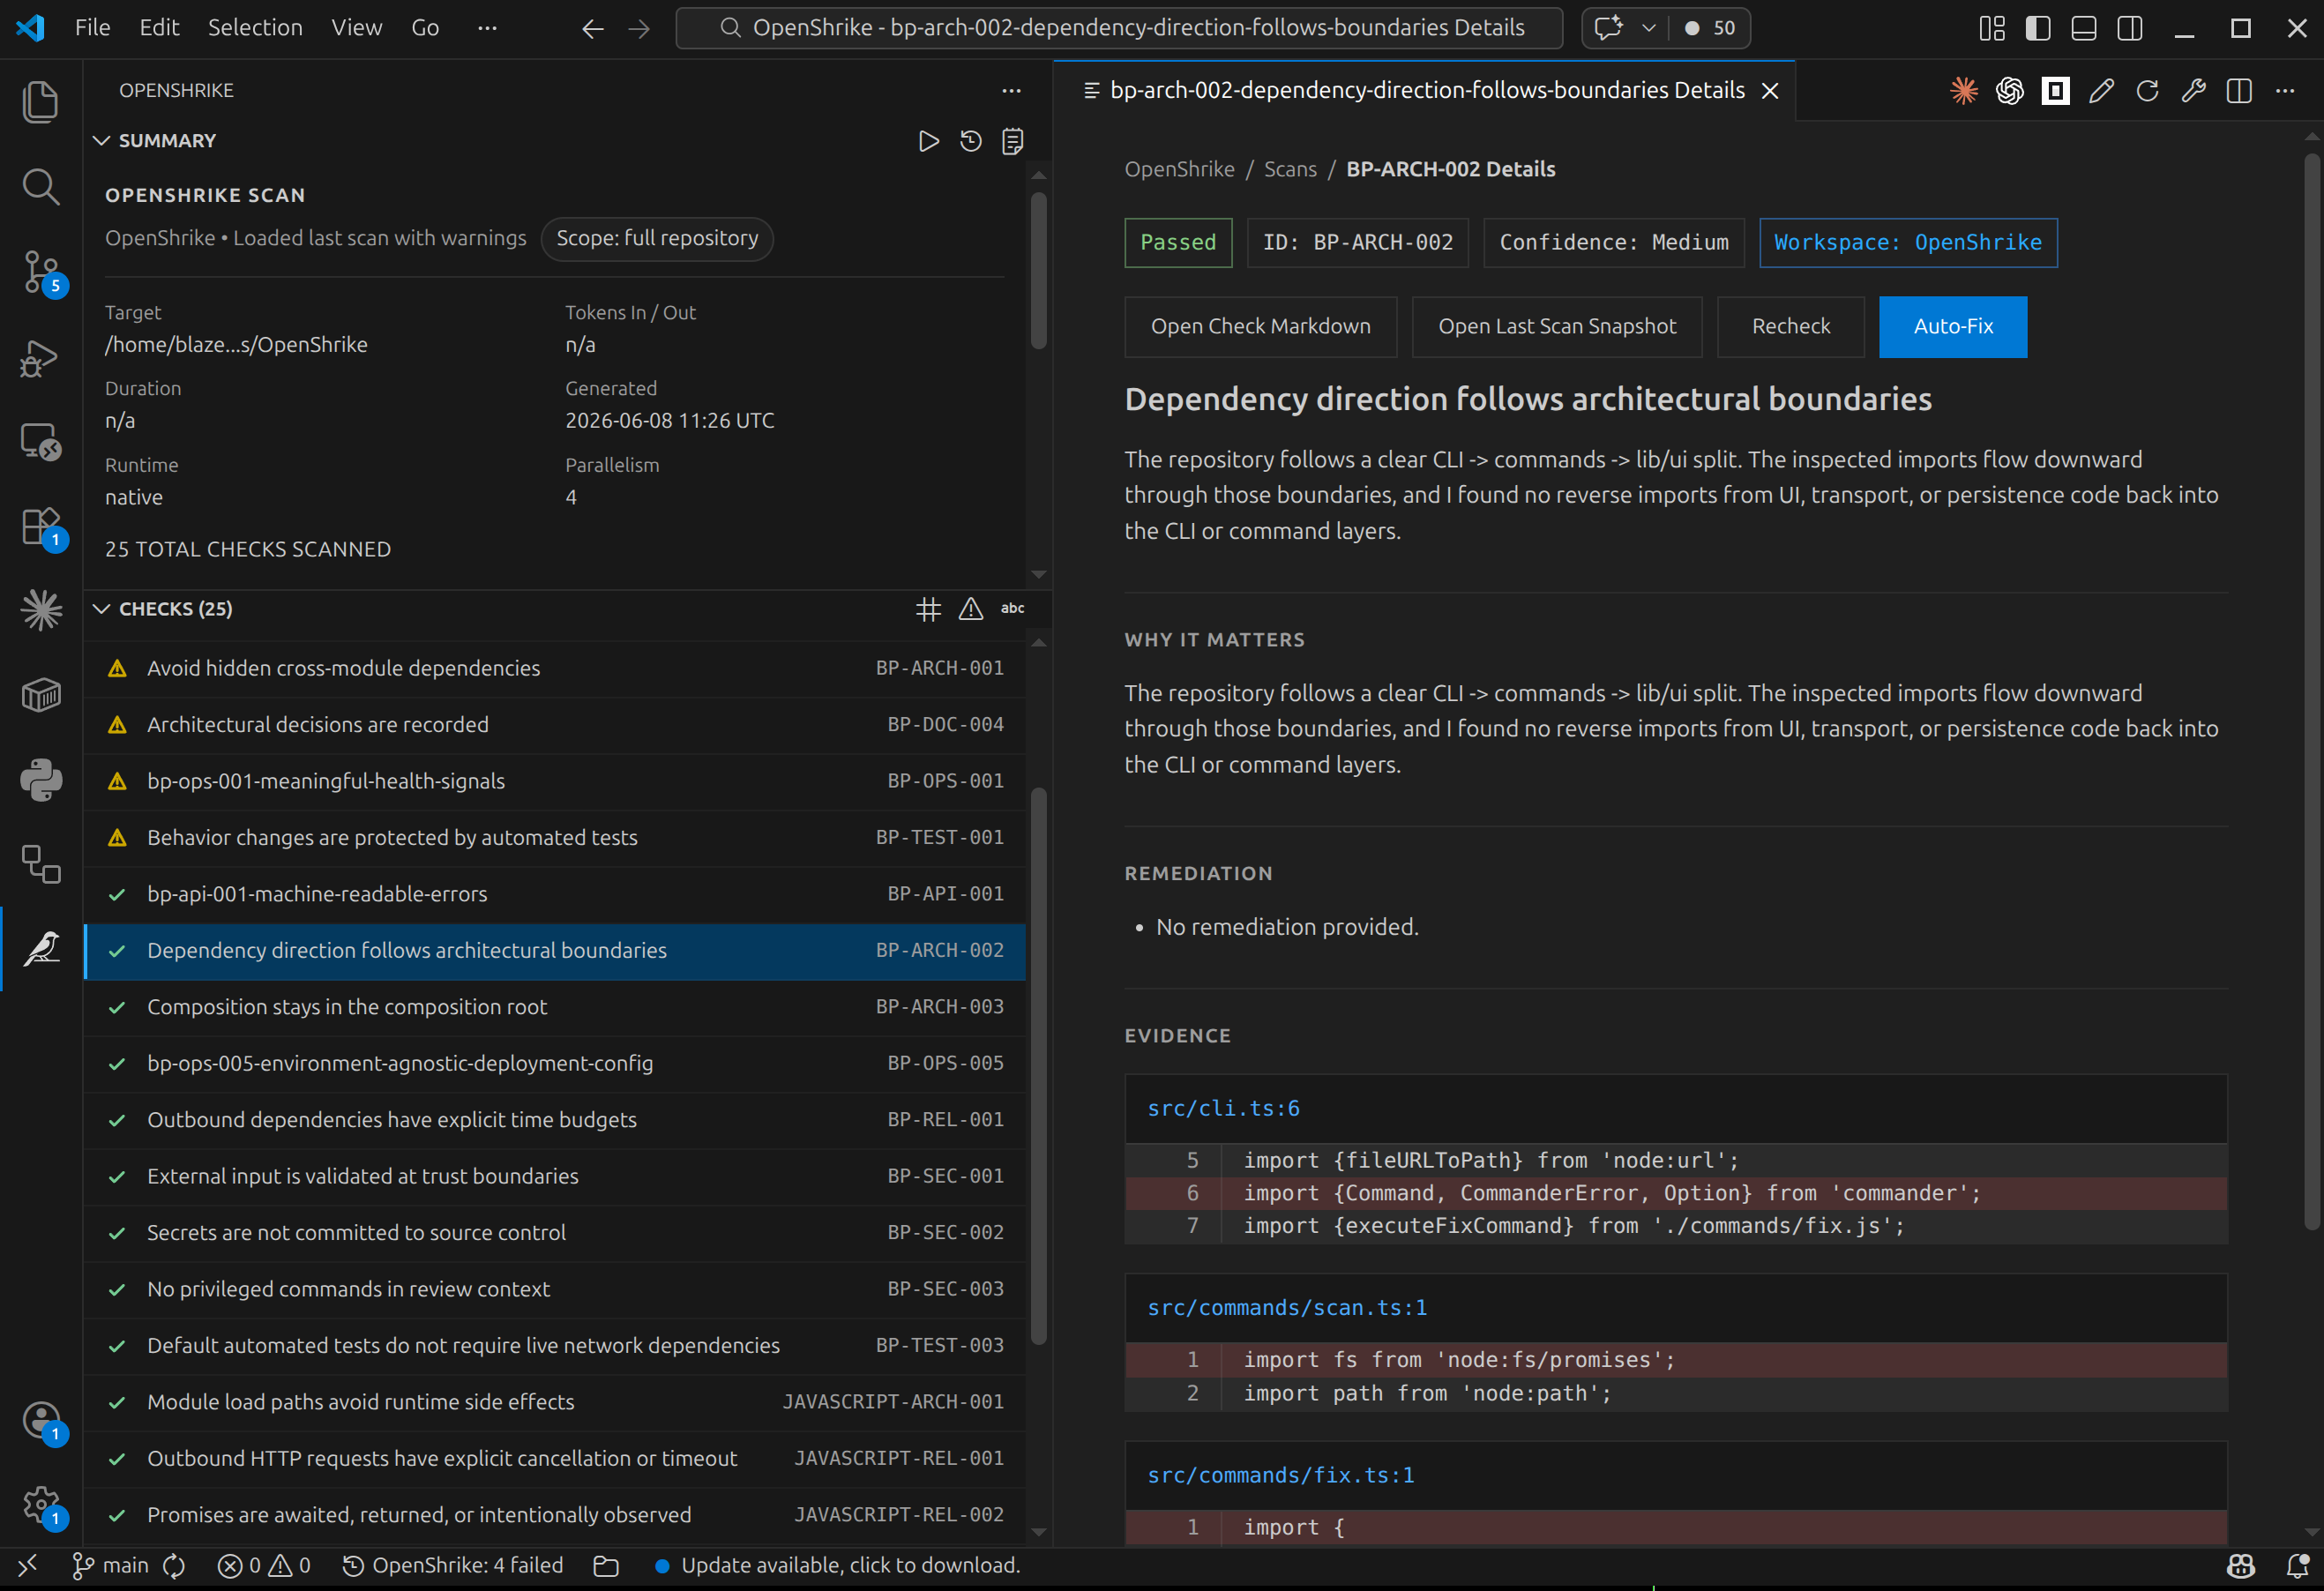Select Avoid hidden cross-module dependencies check

pos(555,668)
